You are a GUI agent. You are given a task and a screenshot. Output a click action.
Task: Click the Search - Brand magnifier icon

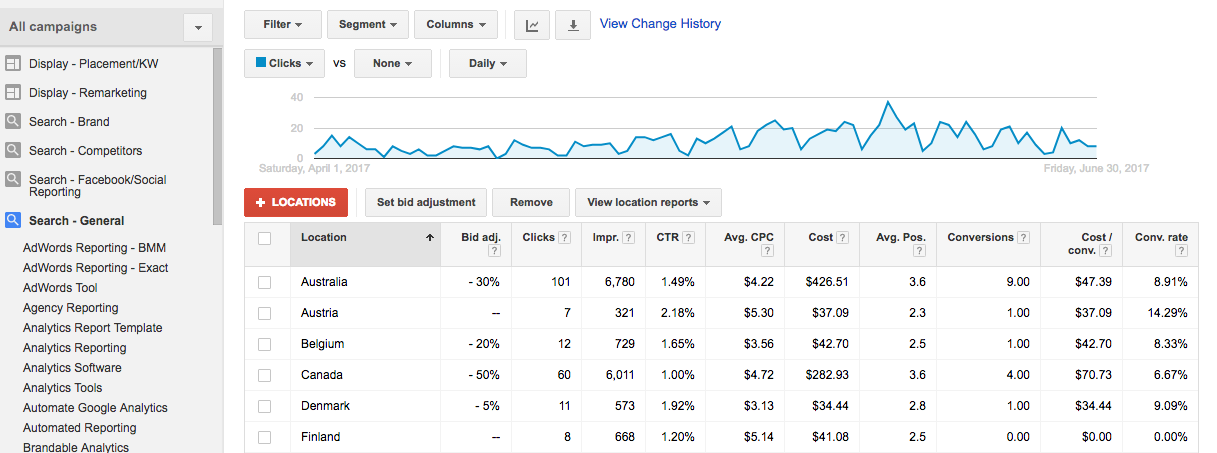tap(13, 122)
